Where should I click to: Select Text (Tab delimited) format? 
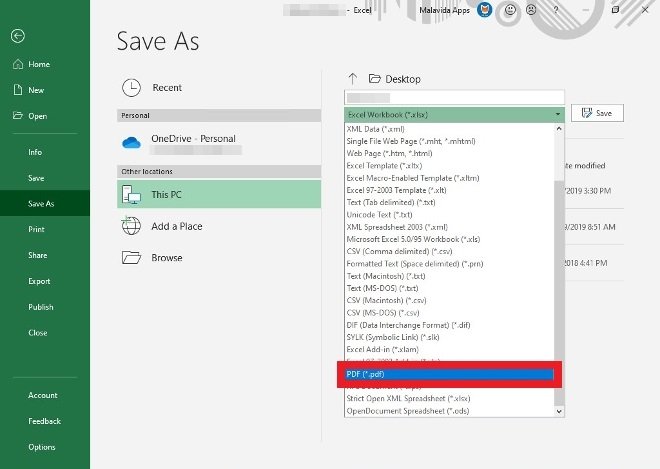(449, 203)
